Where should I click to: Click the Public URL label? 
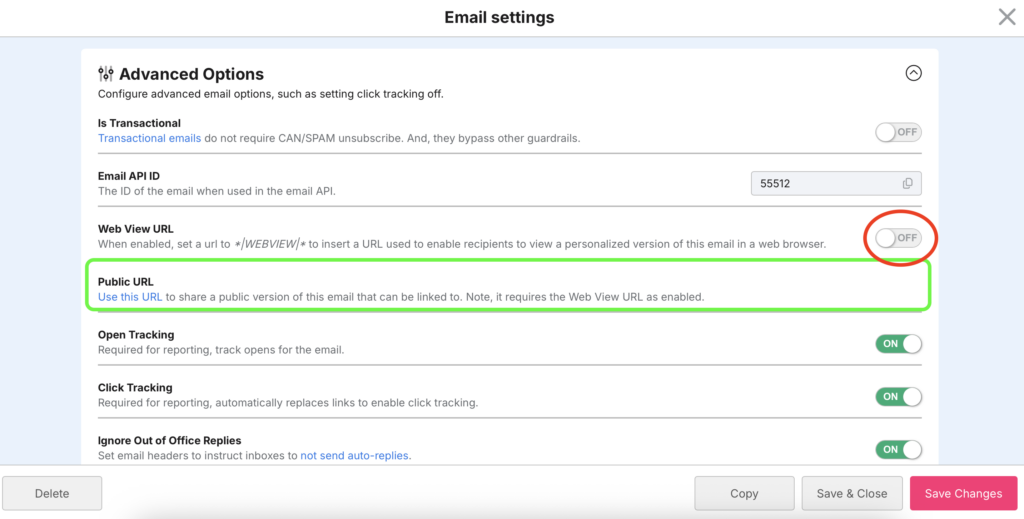(x=125, y=282)
